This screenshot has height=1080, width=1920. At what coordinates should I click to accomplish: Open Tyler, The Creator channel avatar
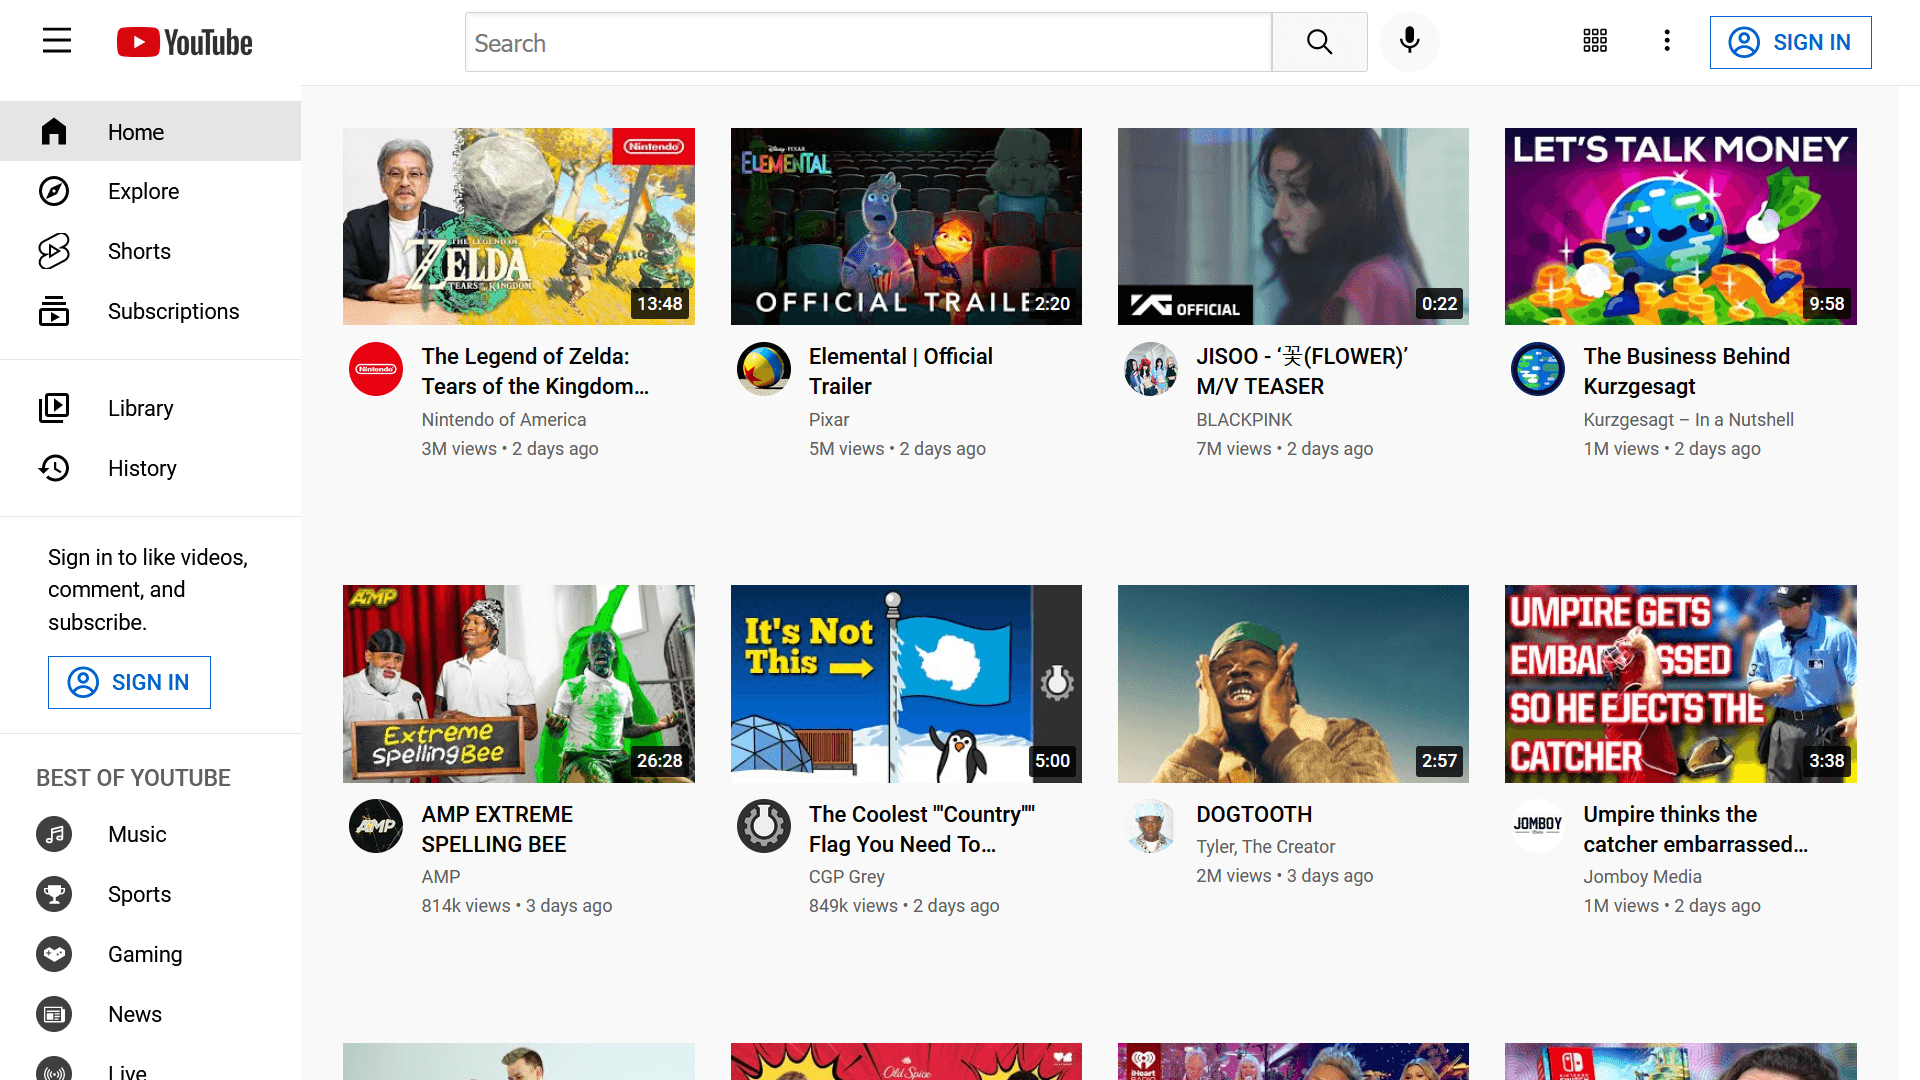coord(1151,826)
